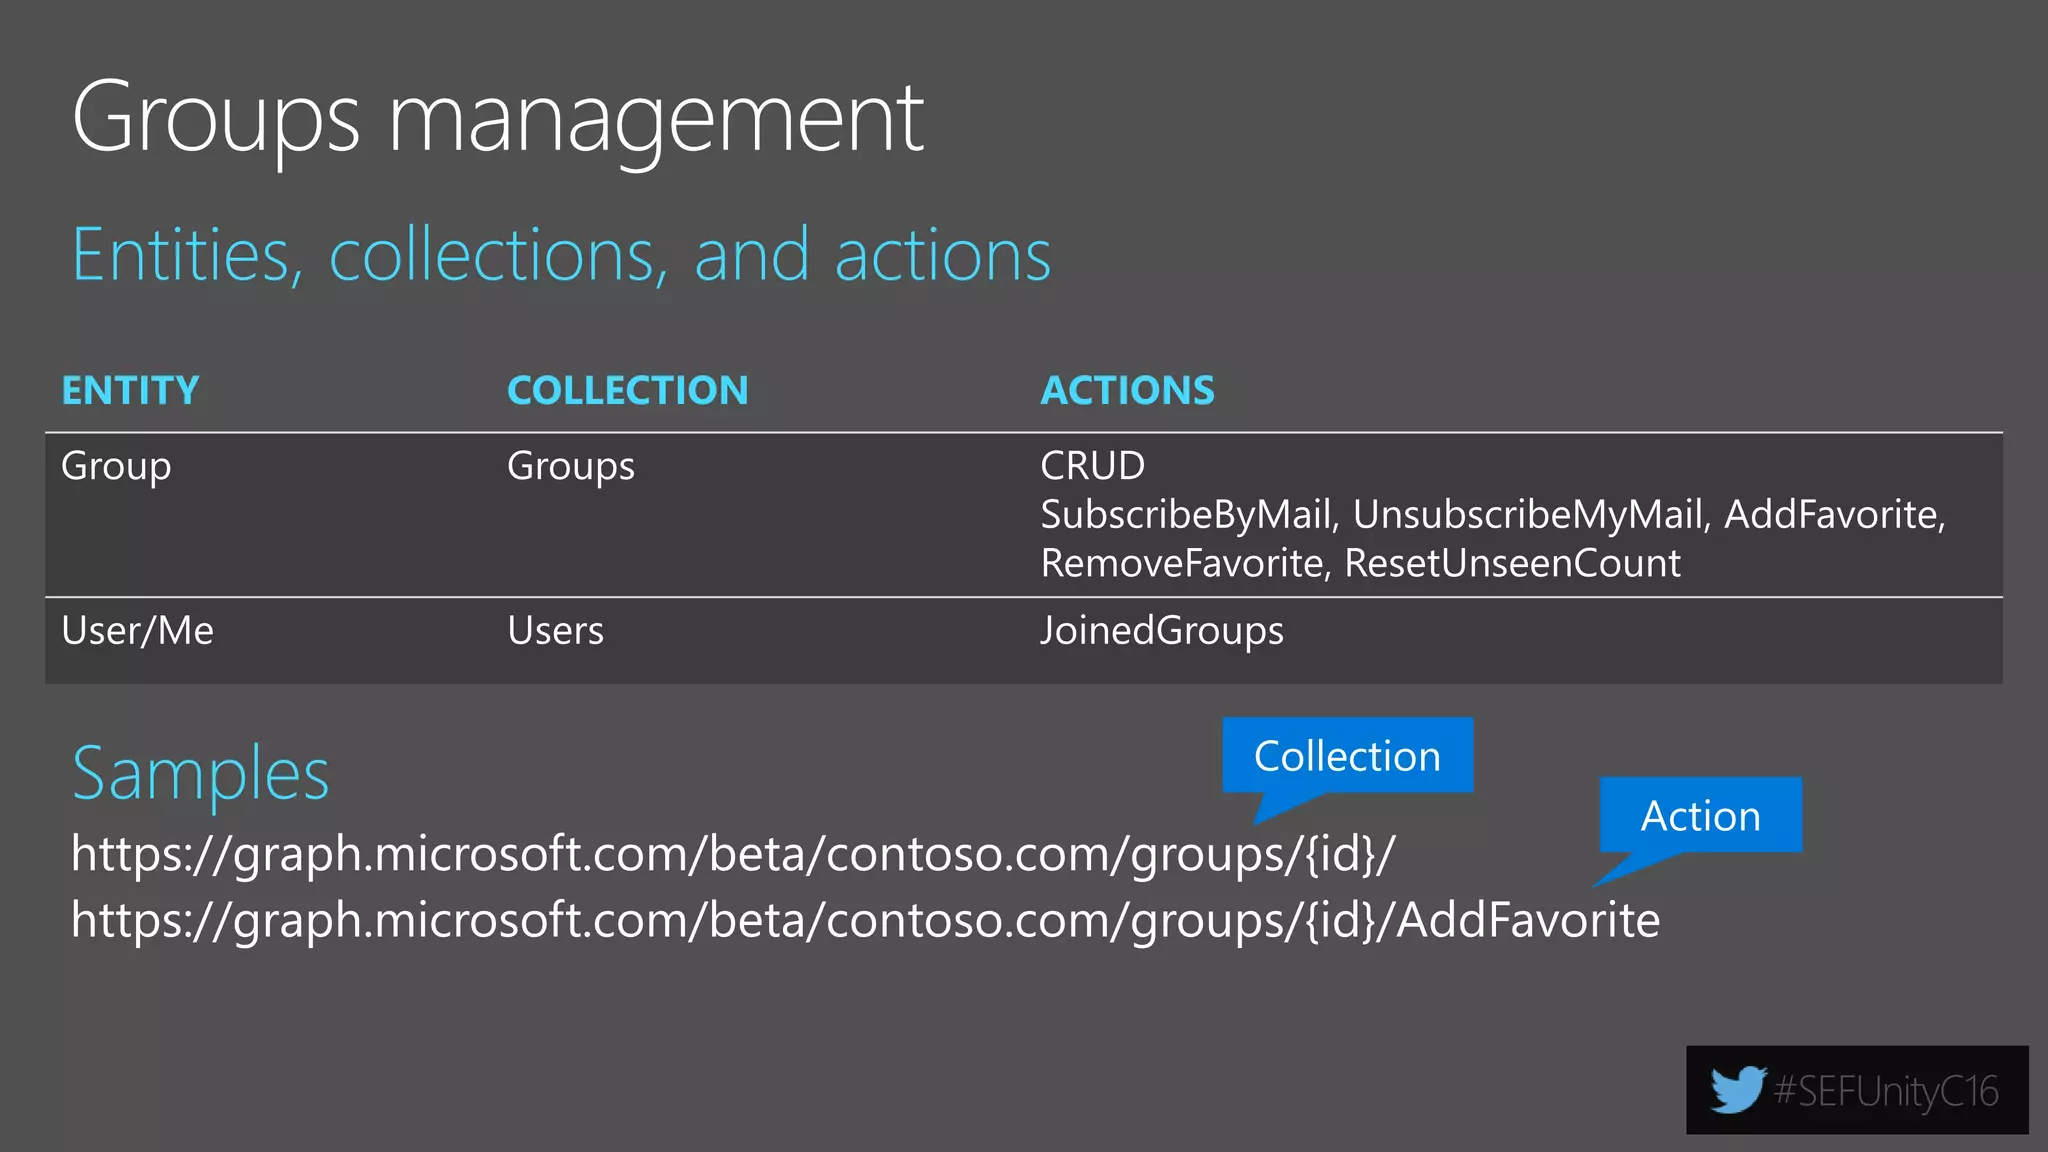Click the Collection callout label

point(1348,756)
